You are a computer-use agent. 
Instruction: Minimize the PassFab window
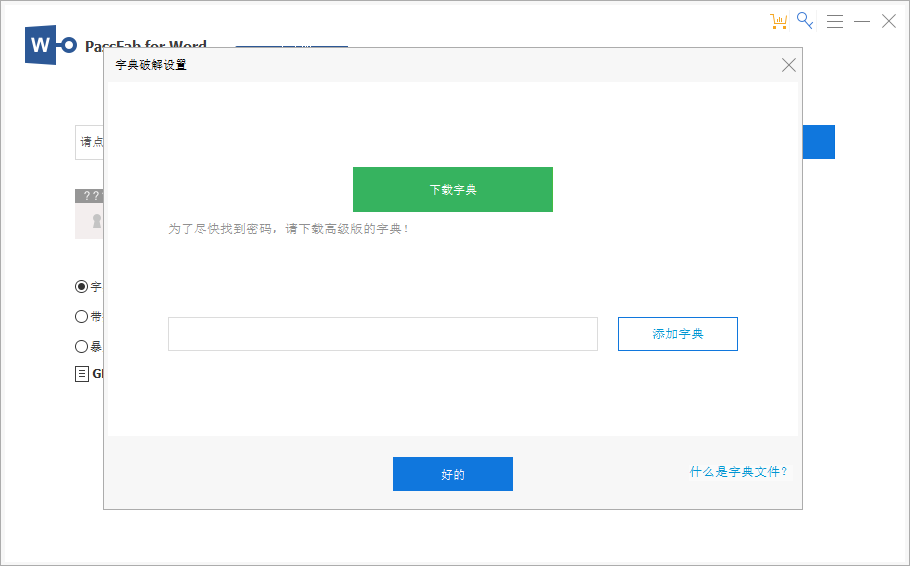pyautogui.click(x=862, y=21)
